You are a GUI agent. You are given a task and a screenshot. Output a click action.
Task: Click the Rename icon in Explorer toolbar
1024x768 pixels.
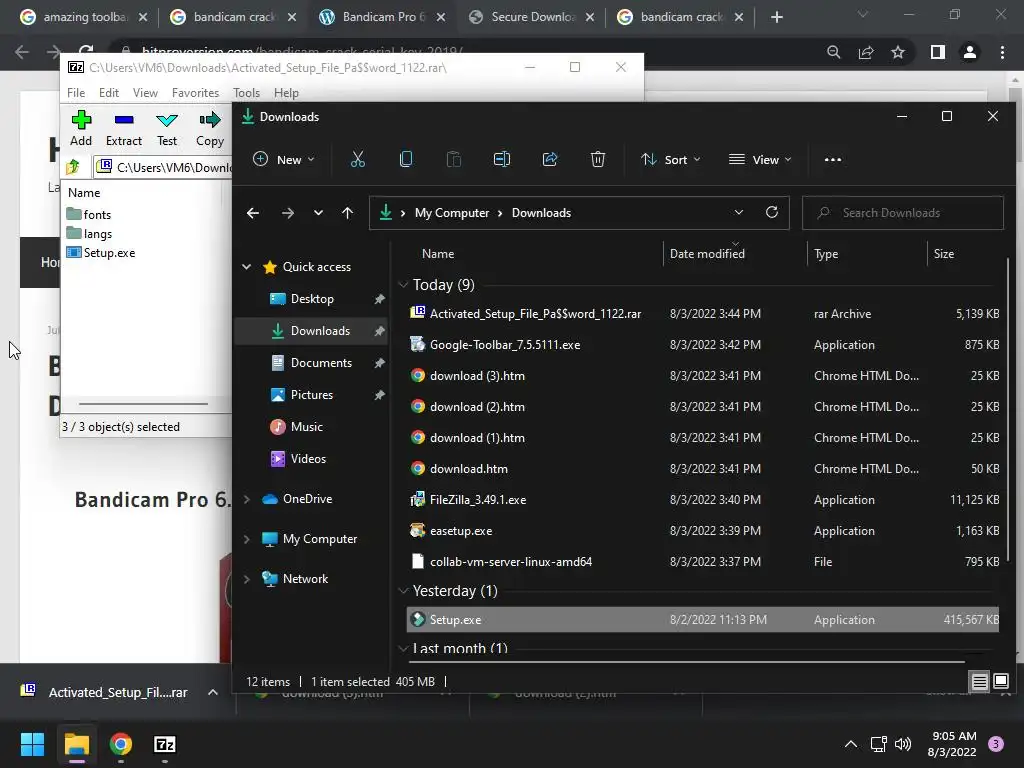click(502, 159)
